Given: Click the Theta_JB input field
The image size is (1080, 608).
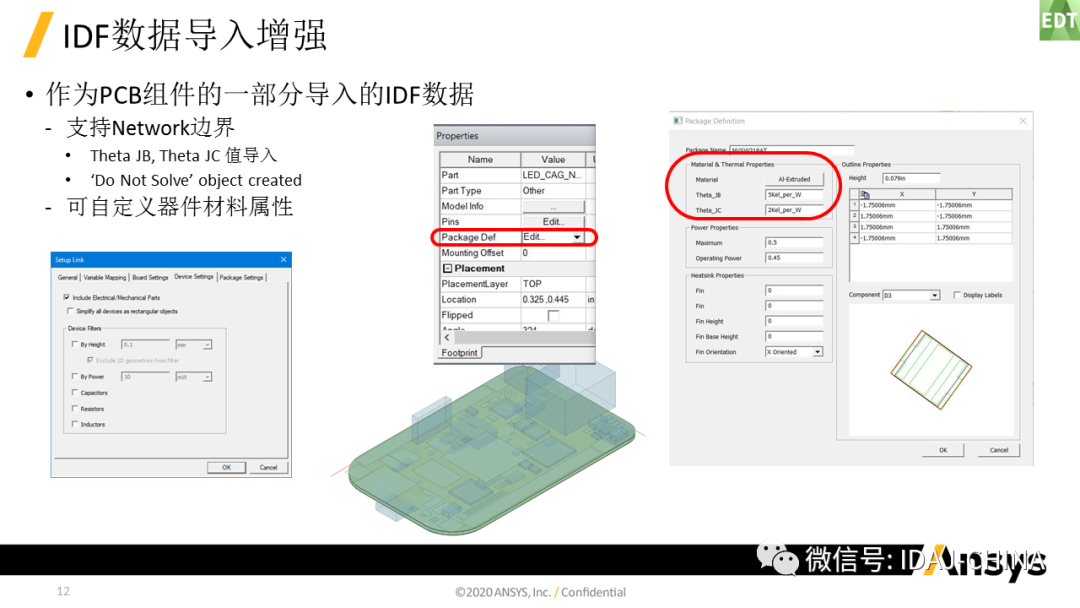Looking at the screenshot, I should point(794,195).
